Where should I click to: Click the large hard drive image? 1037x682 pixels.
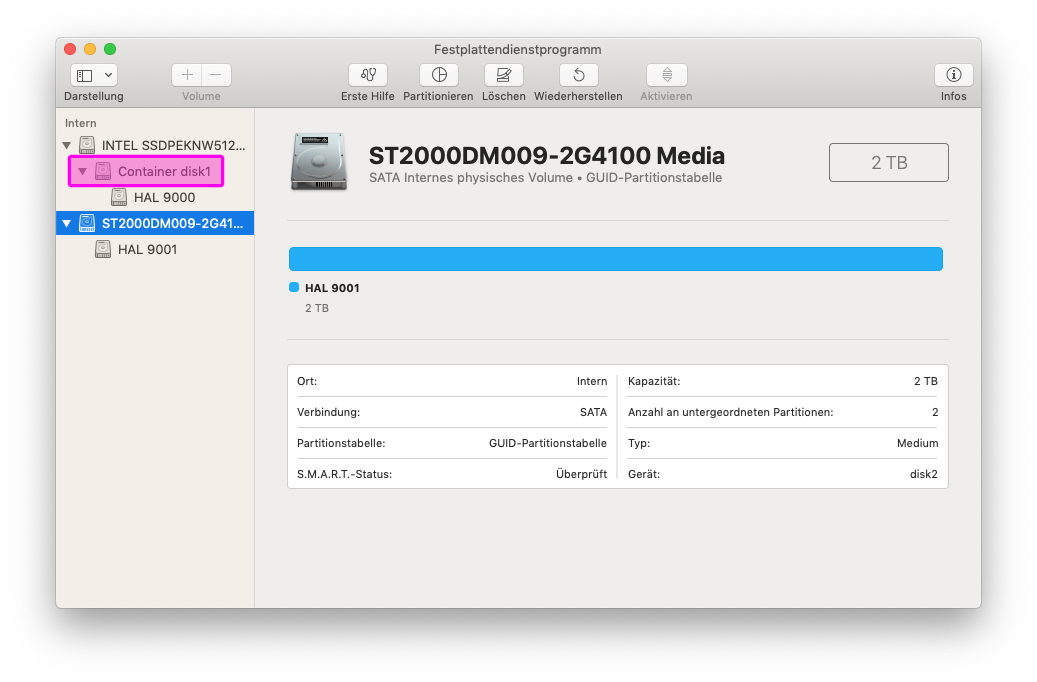pyautogui.click(x=319, y=162)
